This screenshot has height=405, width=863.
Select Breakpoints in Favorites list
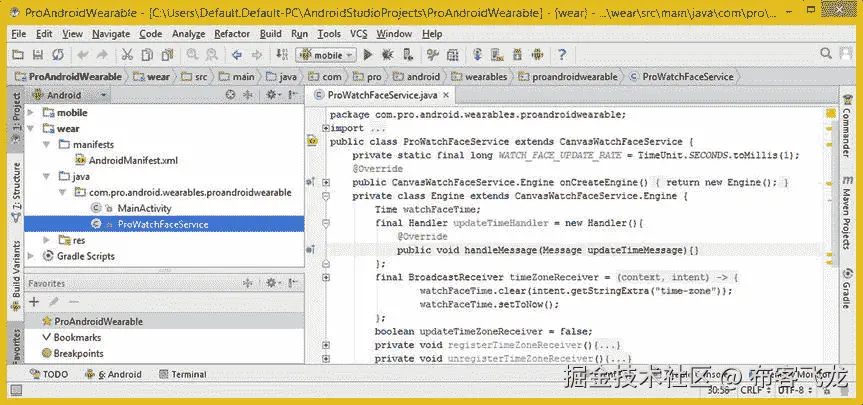click(73, 353)
